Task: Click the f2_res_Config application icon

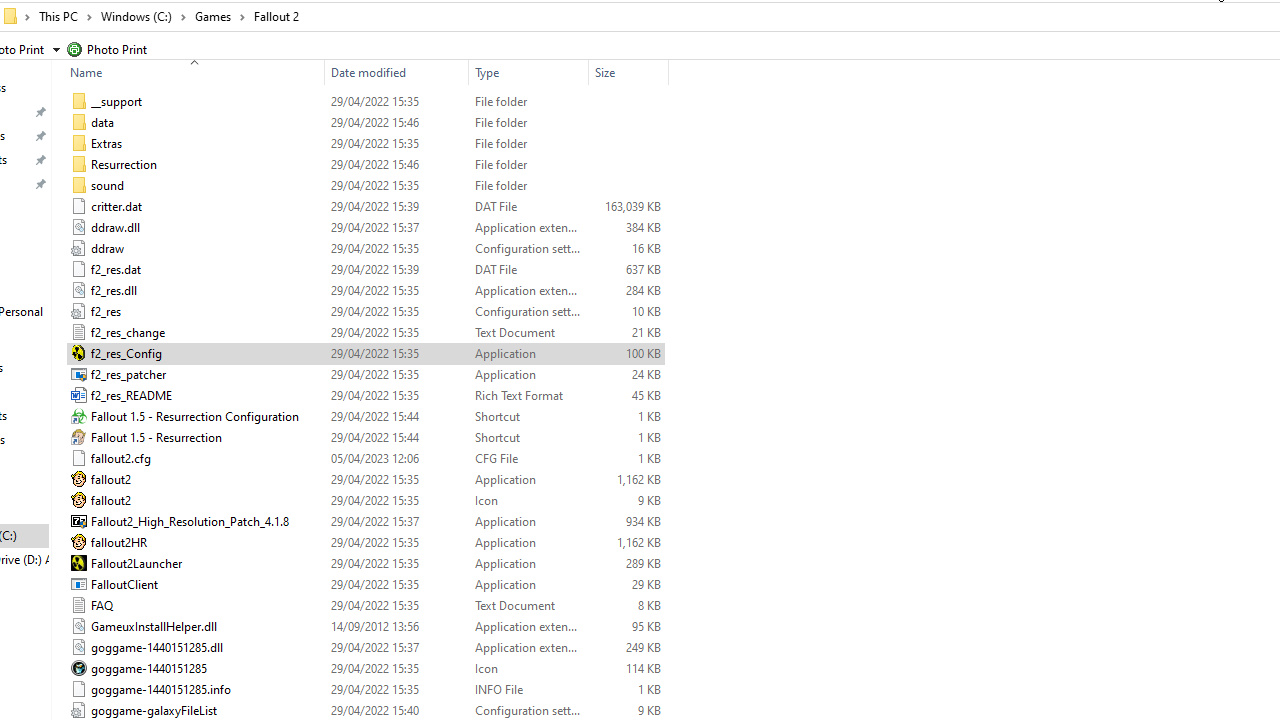Action: pyautogui.click(x=79, y=353)
